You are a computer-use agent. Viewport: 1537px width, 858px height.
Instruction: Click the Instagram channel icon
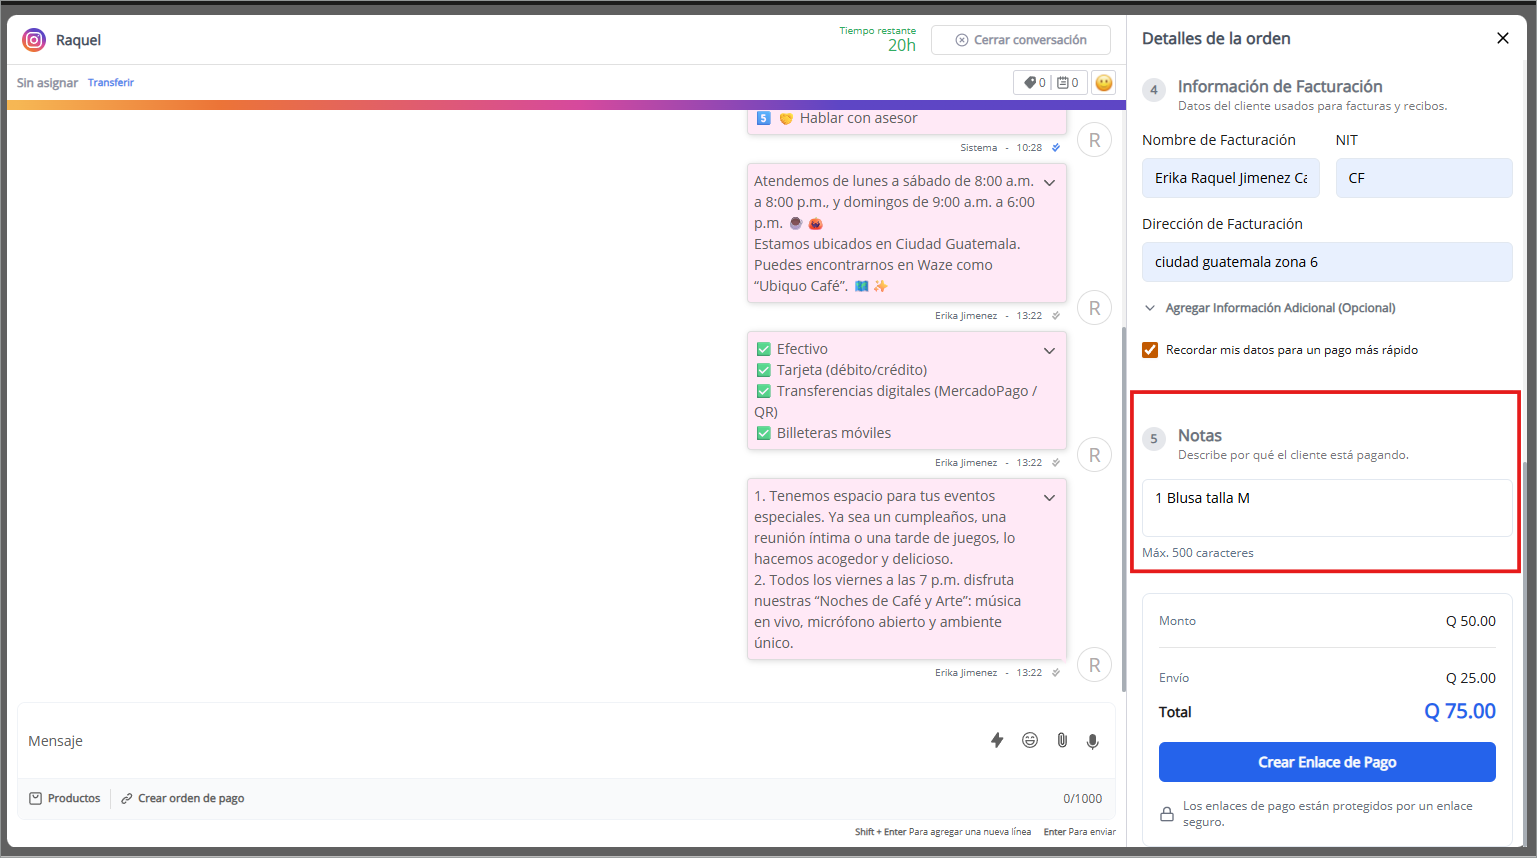click(34, 40)
